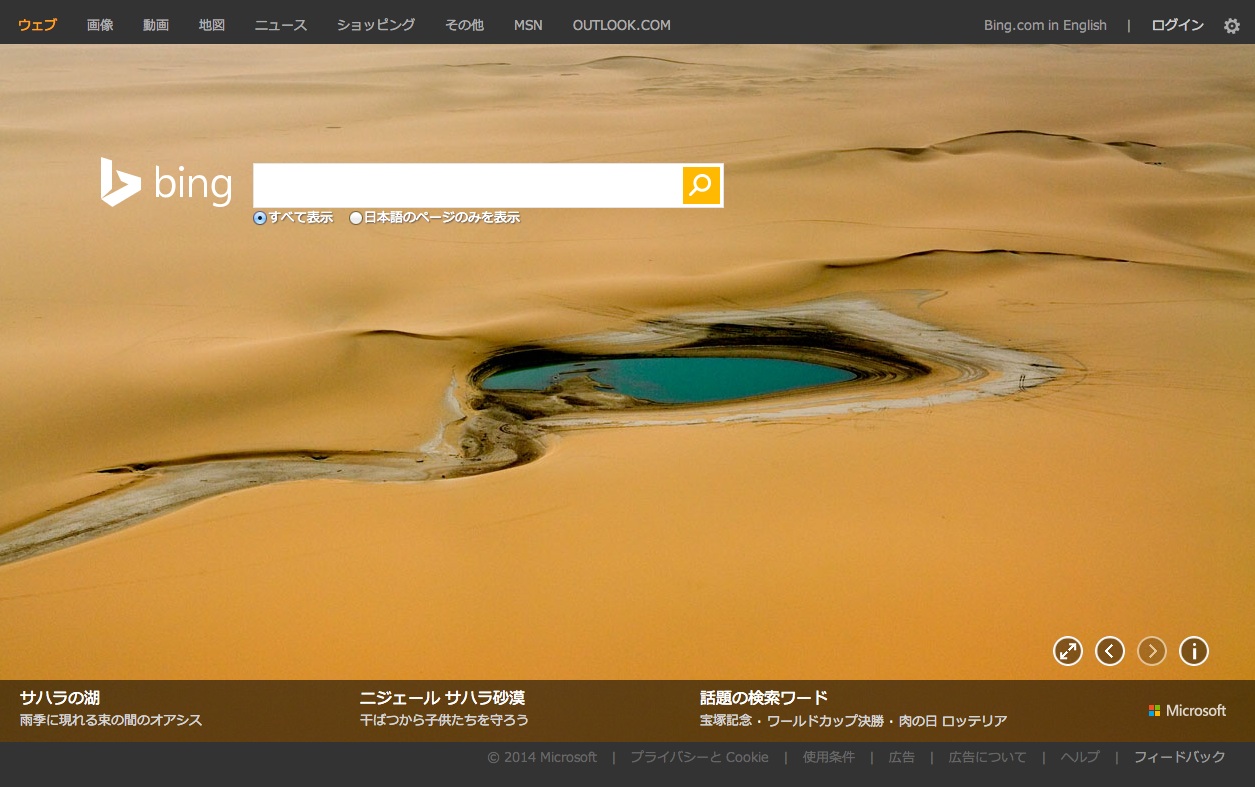
Task: Click the Bing logo
Action: click(166, 183)
